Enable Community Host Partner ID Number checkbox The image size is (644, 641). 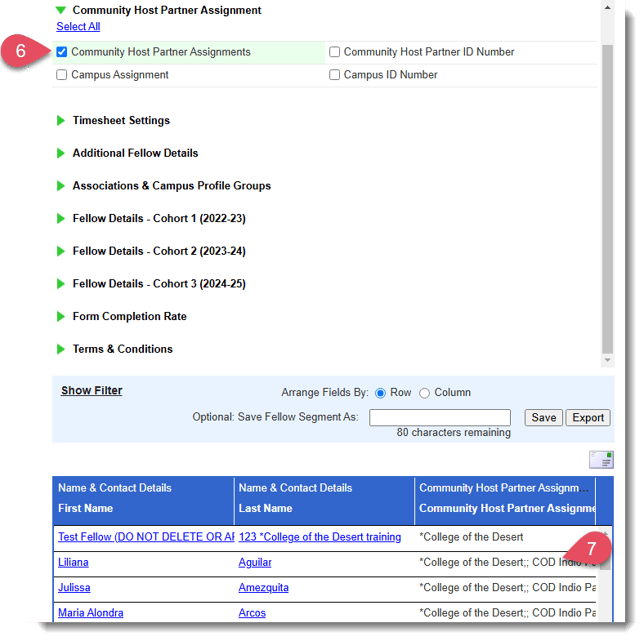click(x=335, y=52)
